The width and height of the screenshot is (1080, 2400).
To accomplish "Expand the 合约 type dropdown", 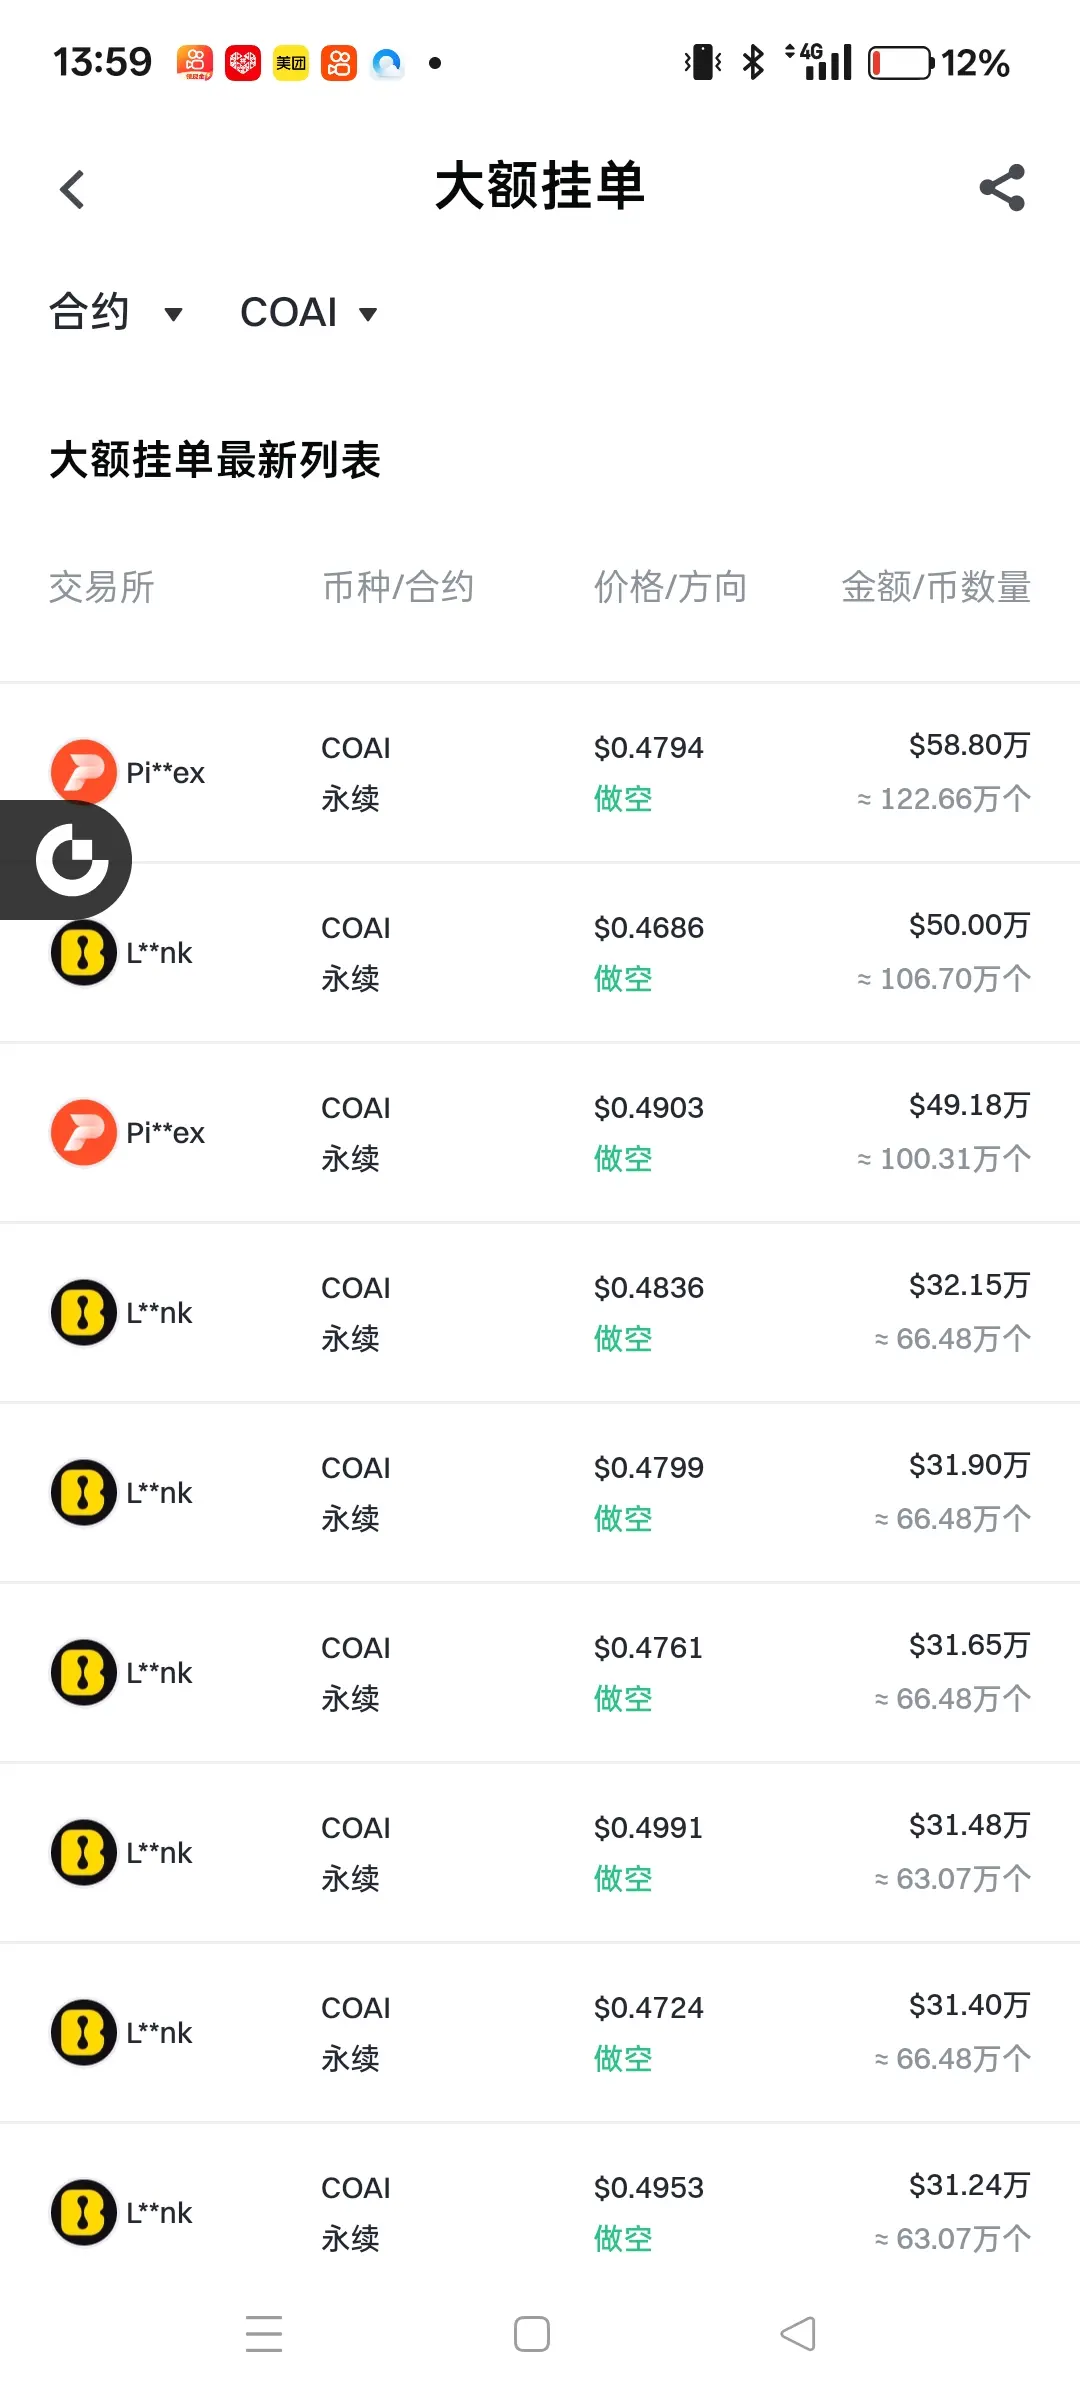I will pyautogui.click(x=115, y=313).
